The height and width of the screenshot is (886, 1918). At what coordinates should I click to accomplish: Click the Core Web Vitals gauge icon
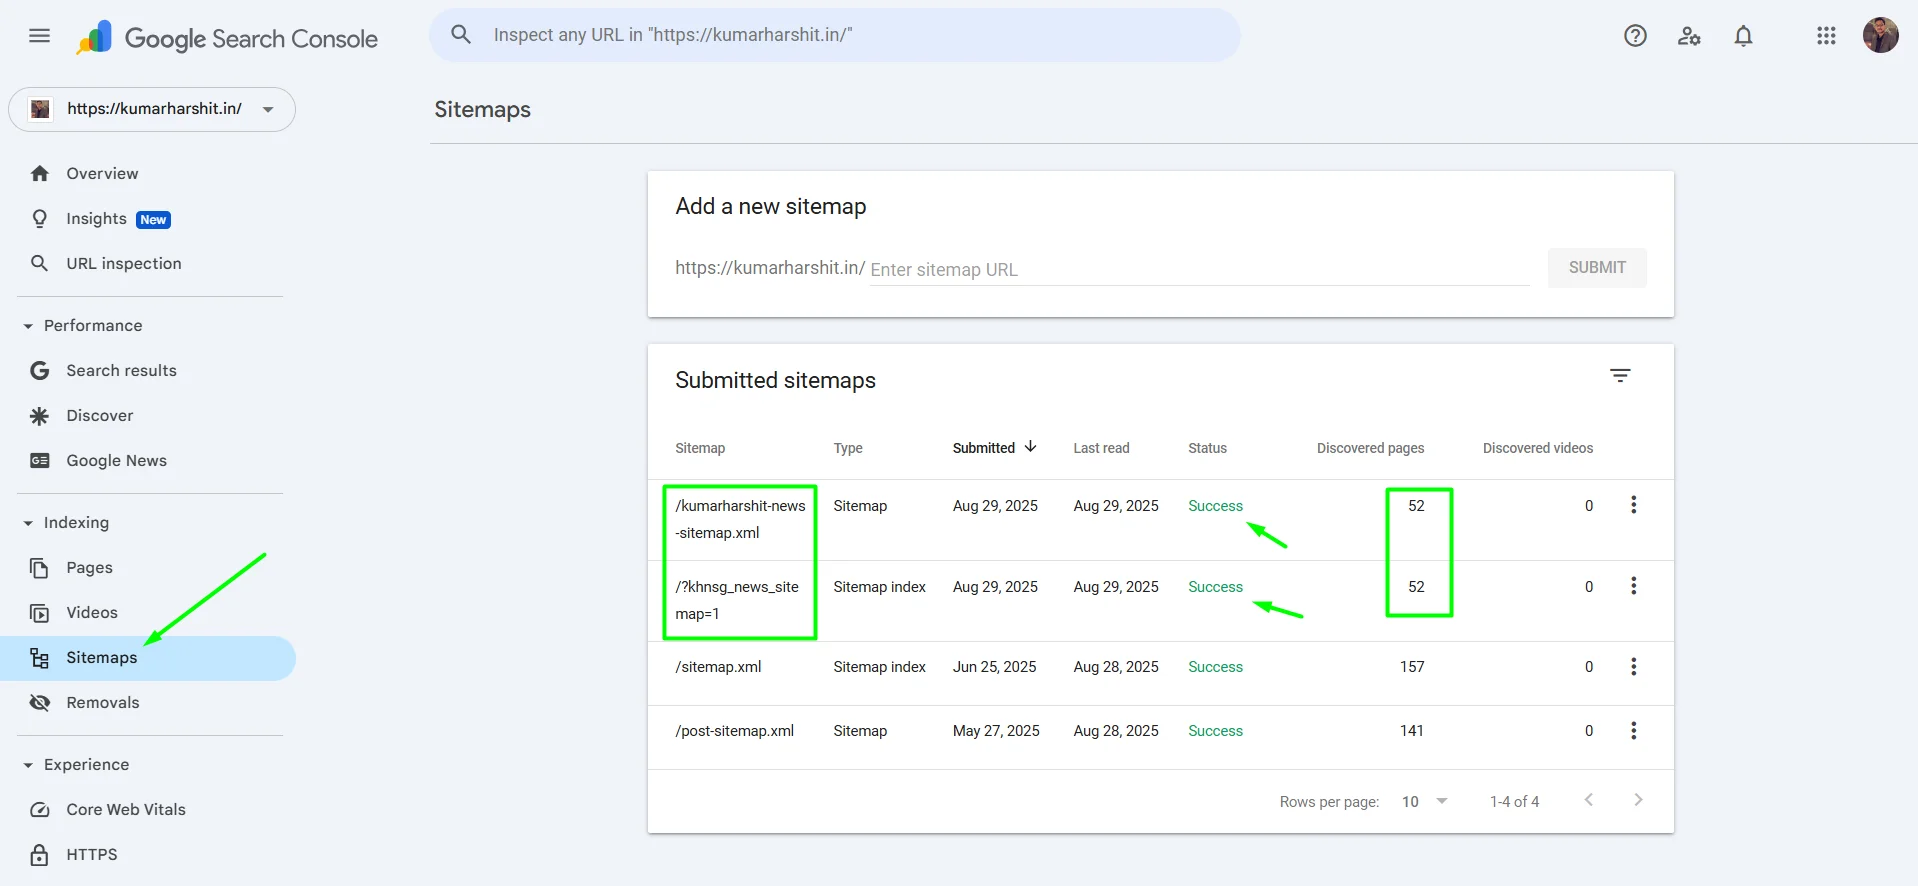40,810
